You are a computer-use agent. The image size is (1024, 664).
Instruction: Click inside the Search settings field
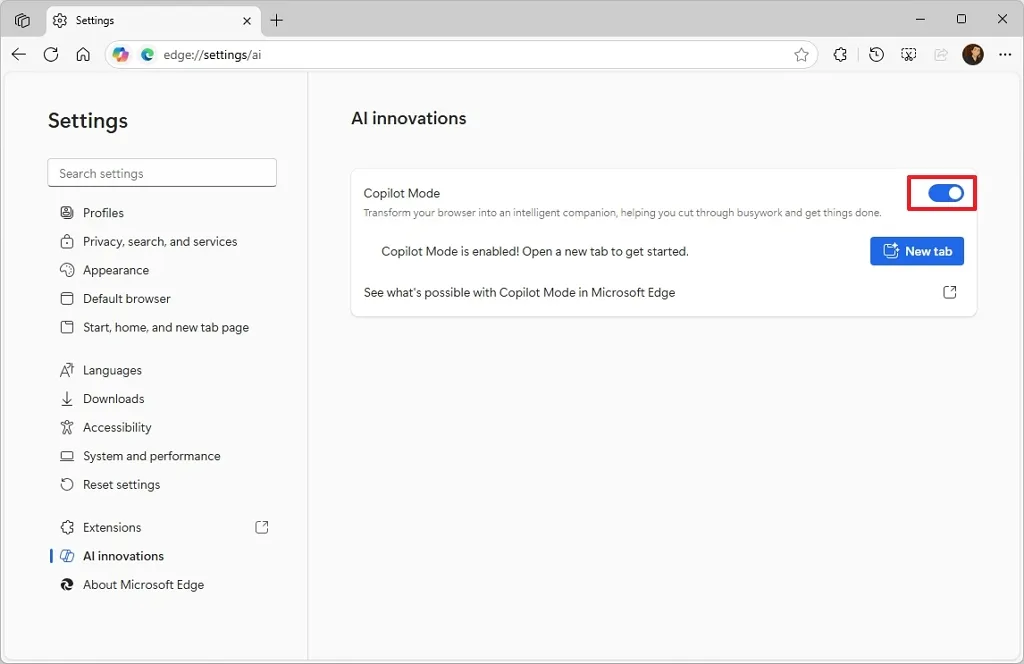pyautogui.click(x=162, y=172)
